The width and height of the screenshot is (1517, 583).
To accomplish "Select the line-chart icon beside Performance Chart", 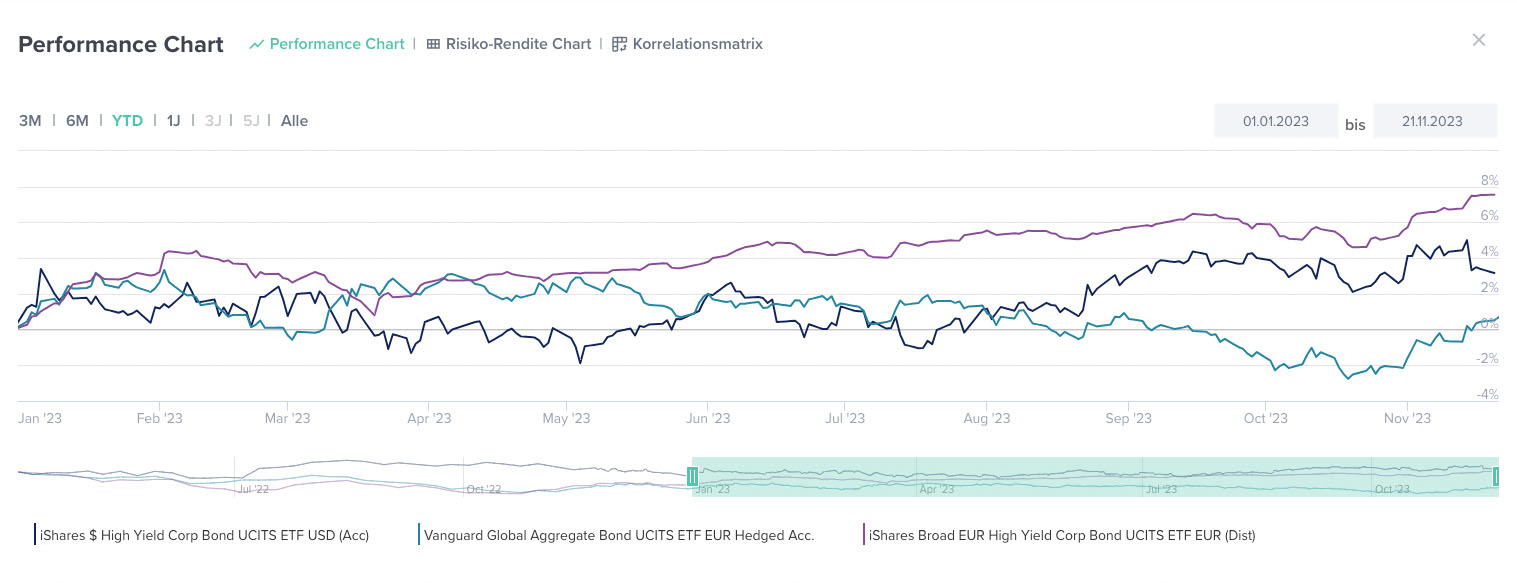I will pos(256,44).
